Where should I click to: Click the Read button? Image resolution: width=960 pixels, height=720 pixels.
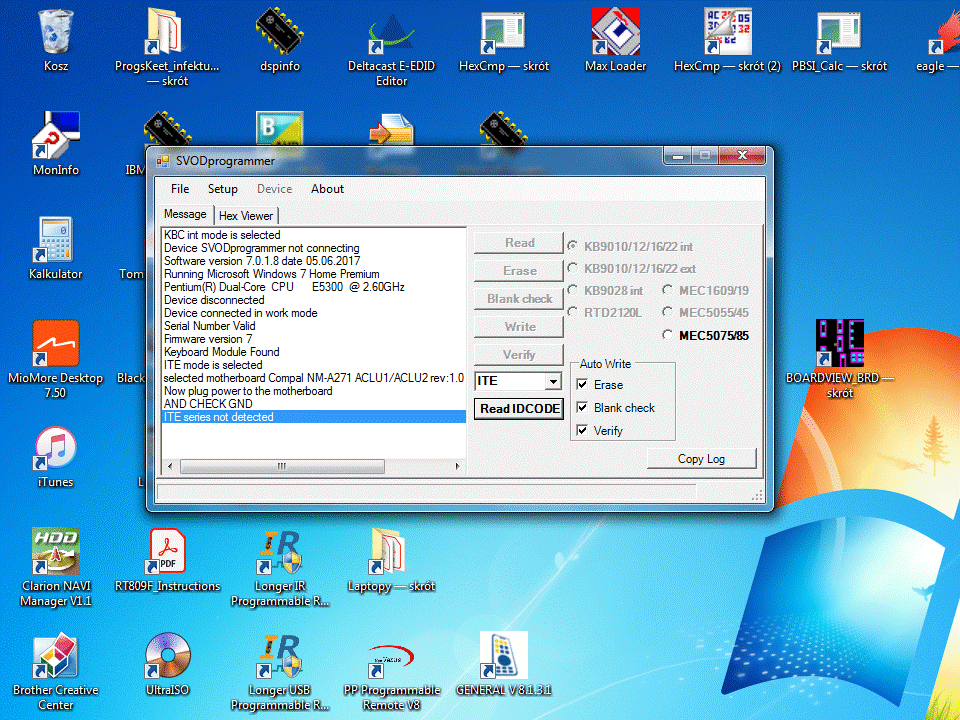click(x=519, y=242)
